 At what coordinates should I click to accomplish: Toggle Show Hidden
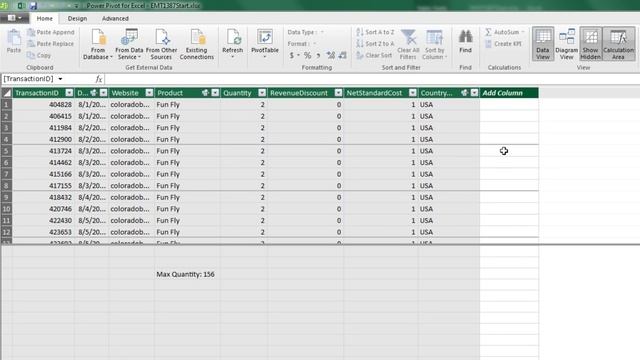pyautogui.click(x=590, y=44)
